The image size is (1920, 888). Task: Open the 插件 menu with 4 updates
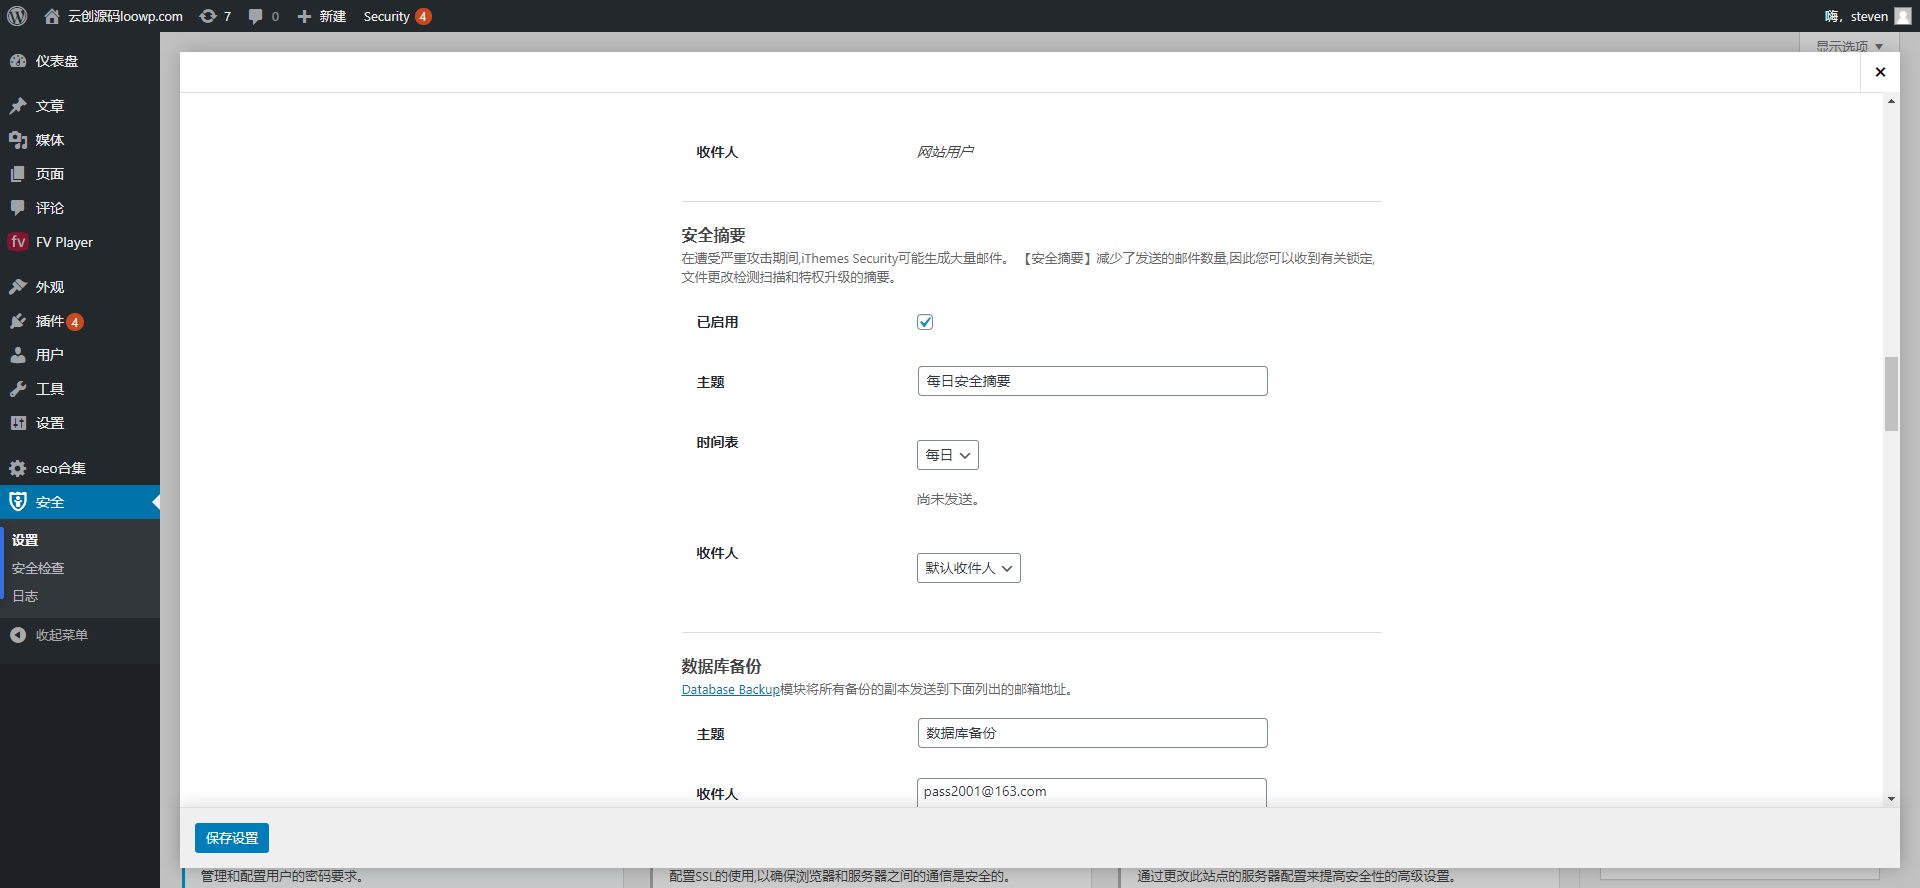coord(80,321)
